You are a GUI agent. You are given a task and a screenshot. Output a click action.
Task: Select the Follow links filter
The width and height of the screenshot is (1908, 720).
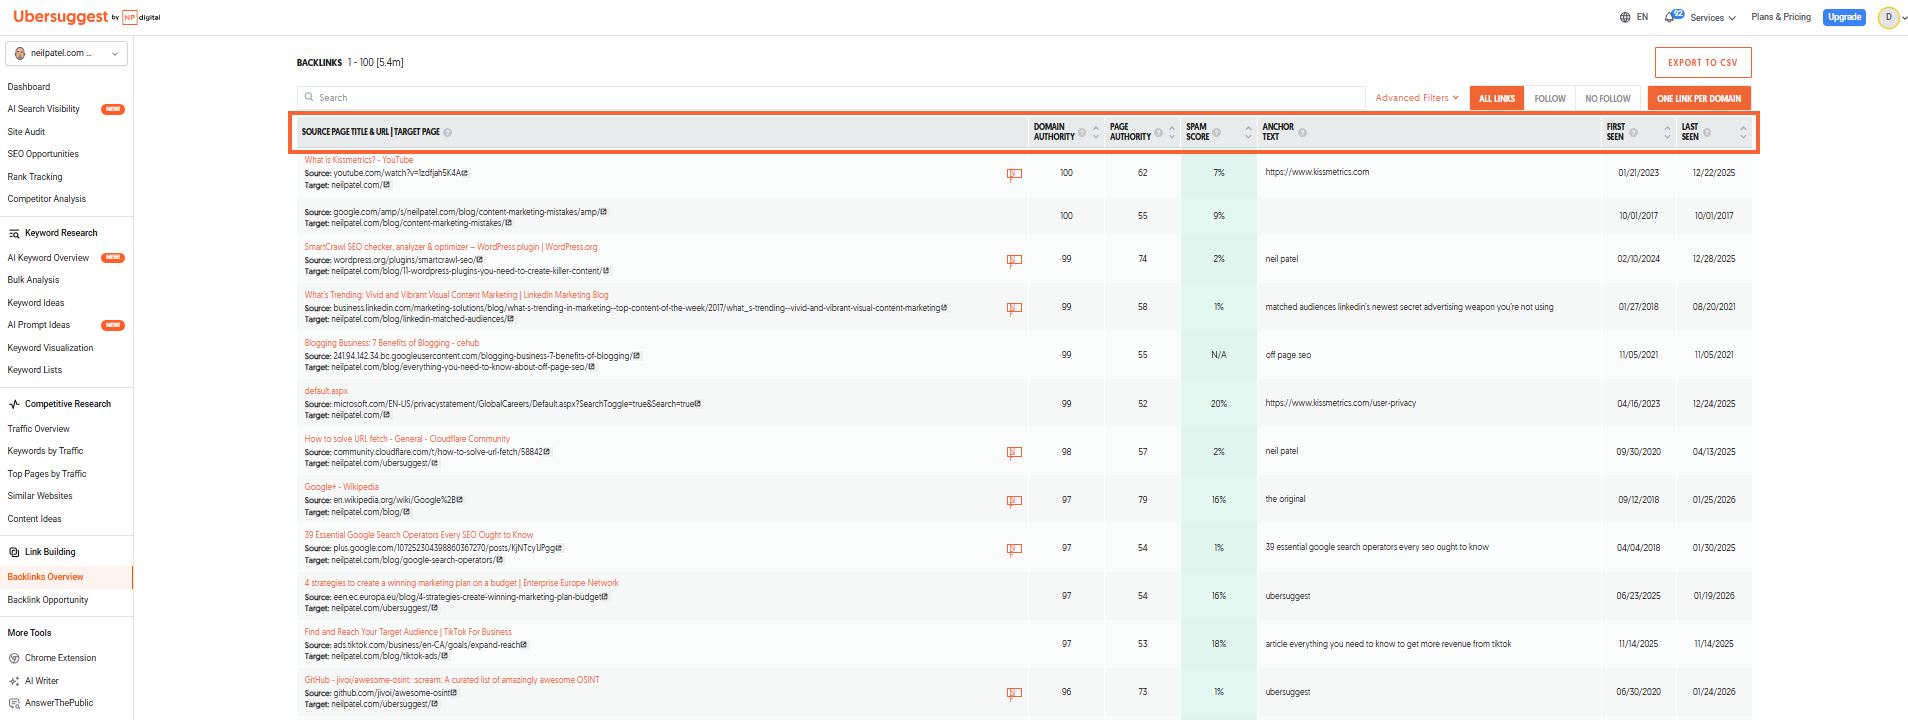click(1550, 98)
